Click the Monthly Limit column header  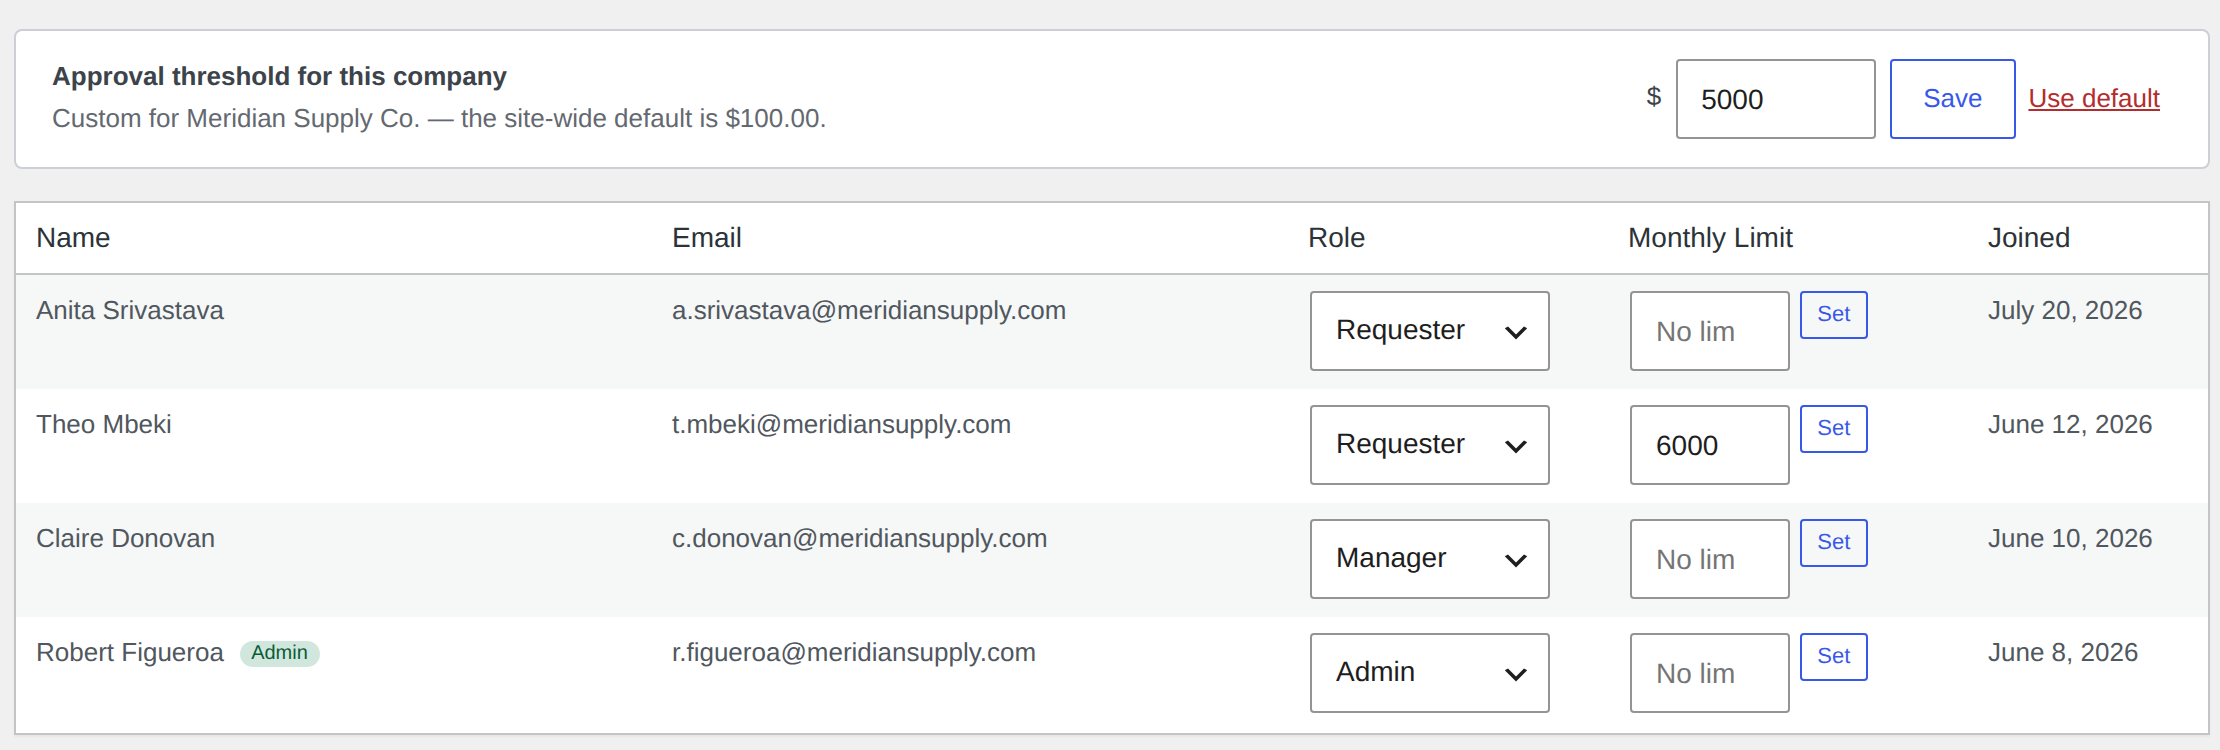1710,238
